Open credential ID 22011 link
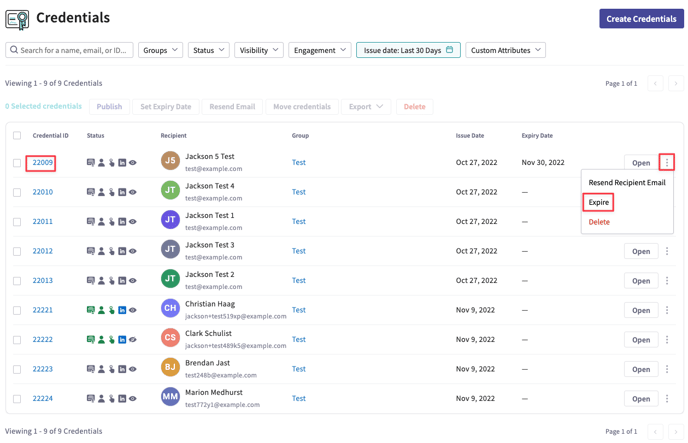Viewport: 688px width, 443px height. (x=42, y=221)
